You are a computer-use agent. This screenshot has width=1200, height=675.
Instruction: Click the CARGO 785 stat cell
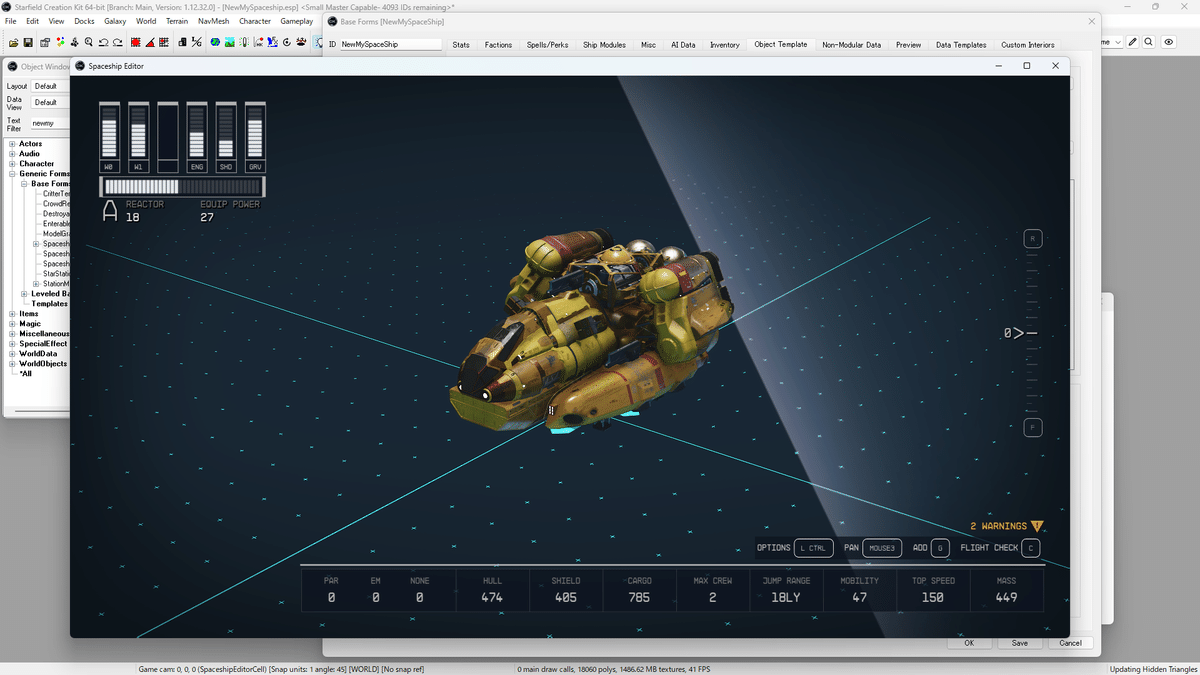640,590
